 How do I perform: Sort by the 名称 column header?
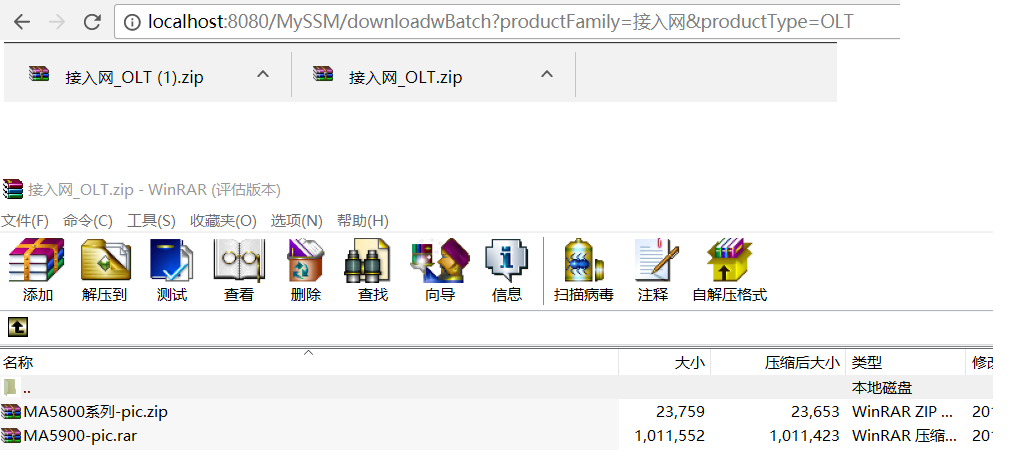click(309, 362)
